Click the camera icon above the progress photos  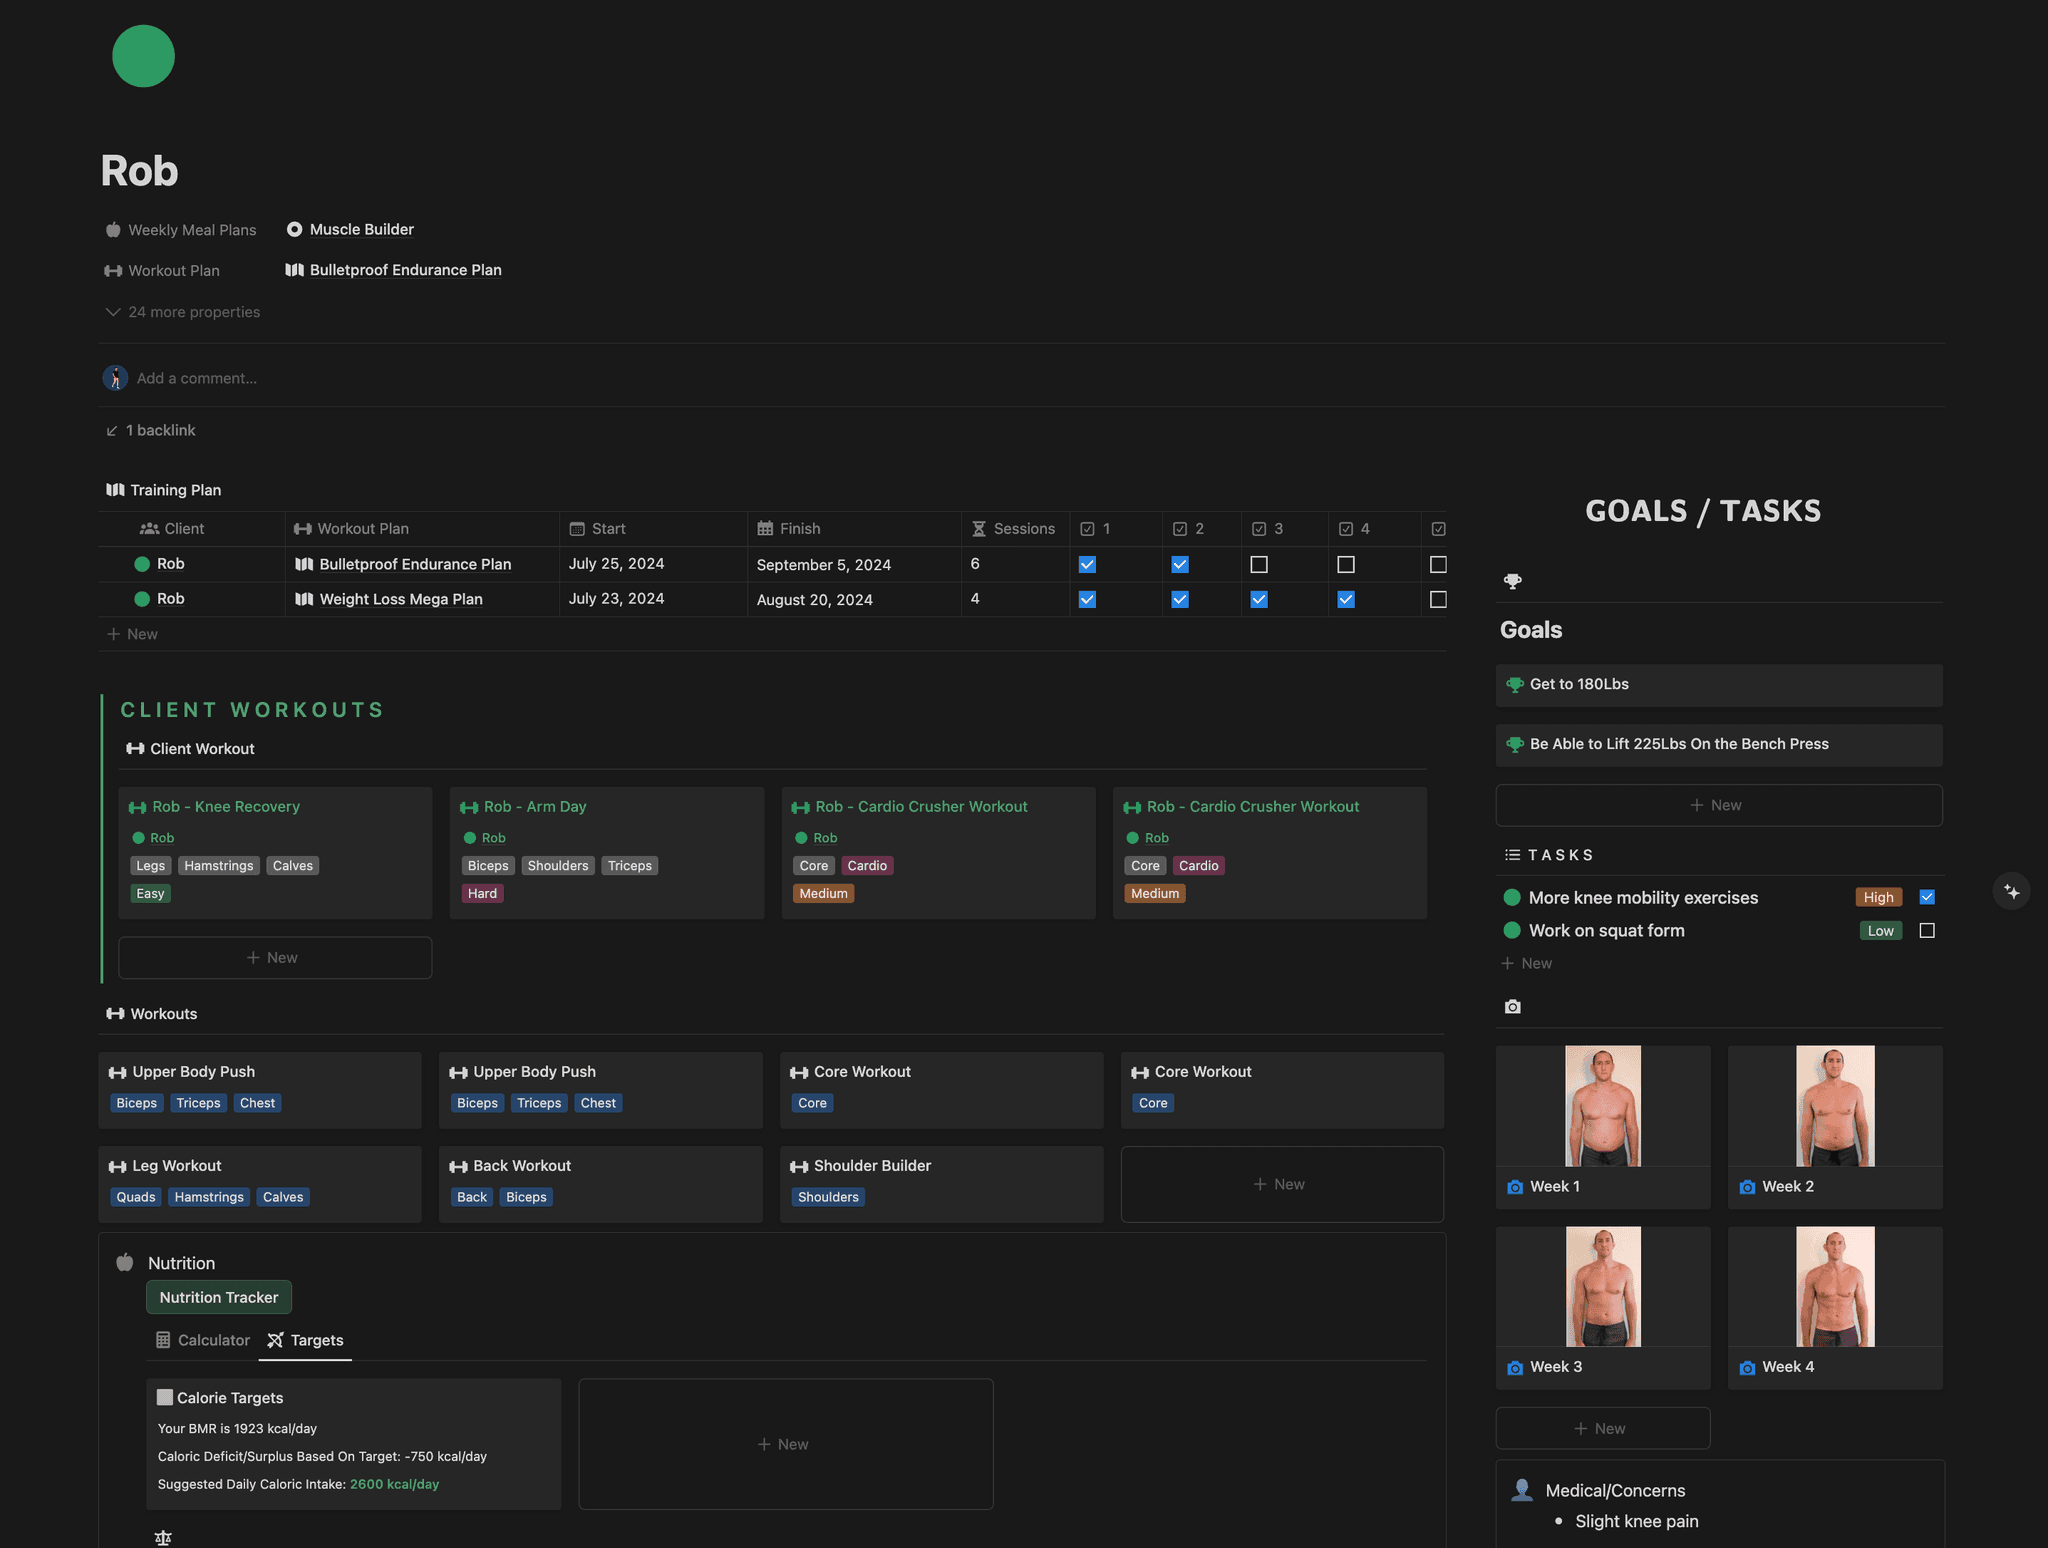[1512, 1006]
